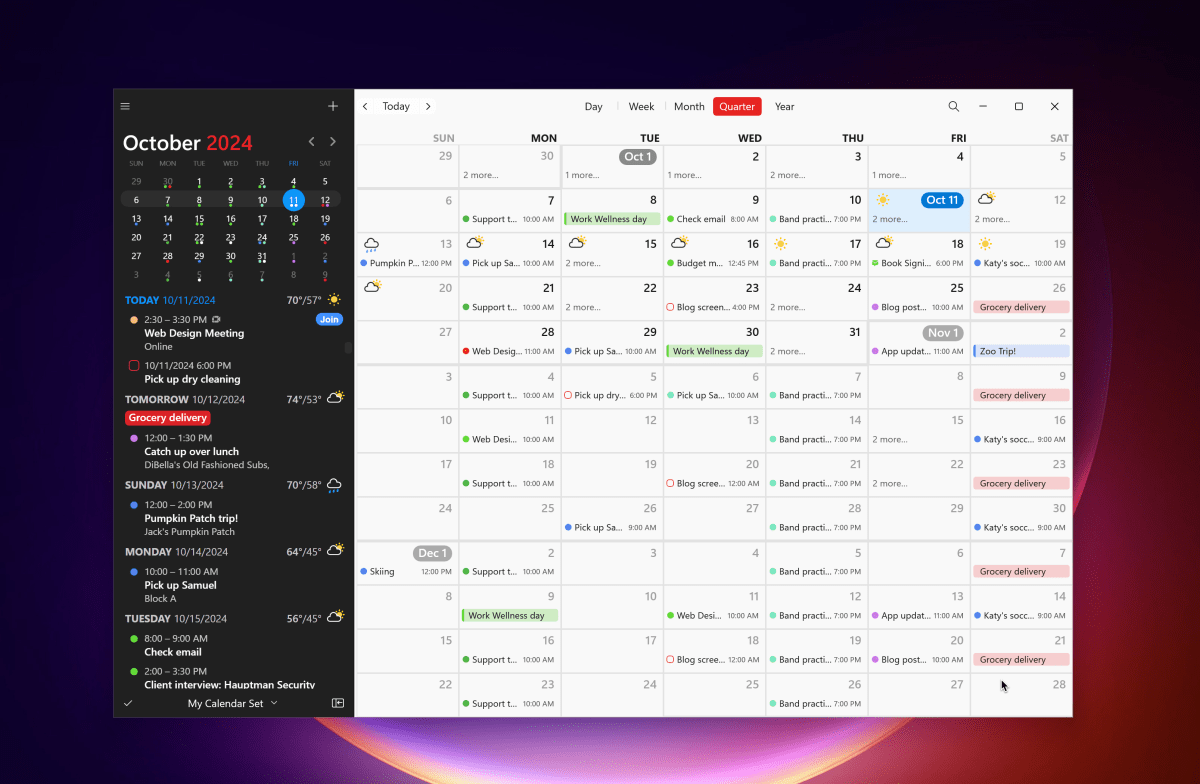The image size is (1200, 784).
Task: Switch to the Month view tab
Action: point(688,106)
